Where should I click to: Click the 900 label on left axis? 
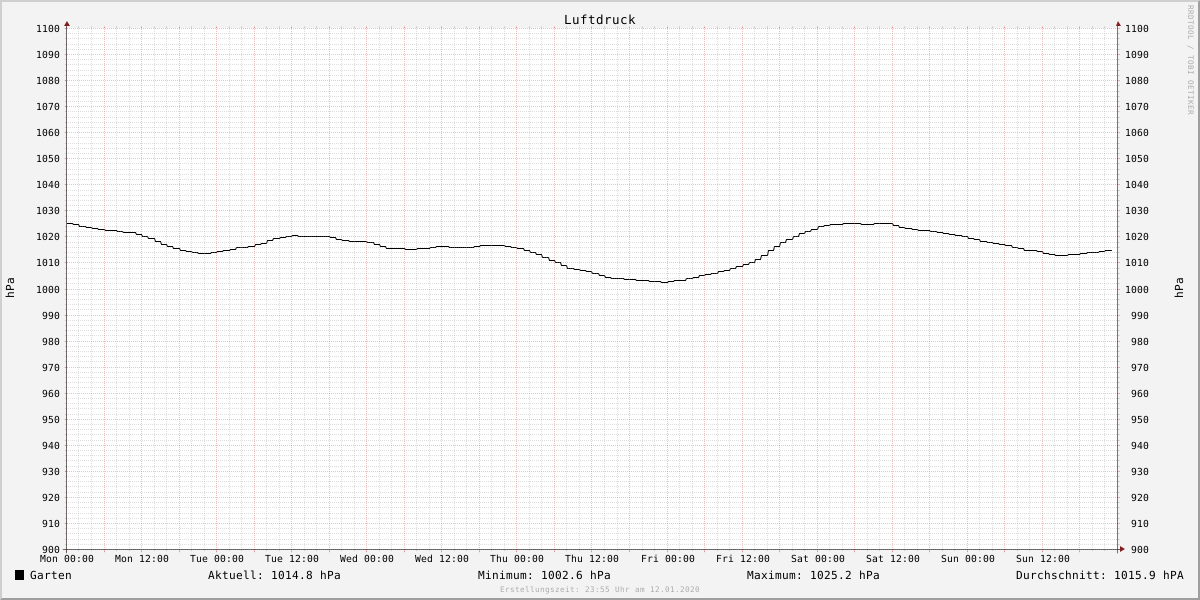coord(51,550)
